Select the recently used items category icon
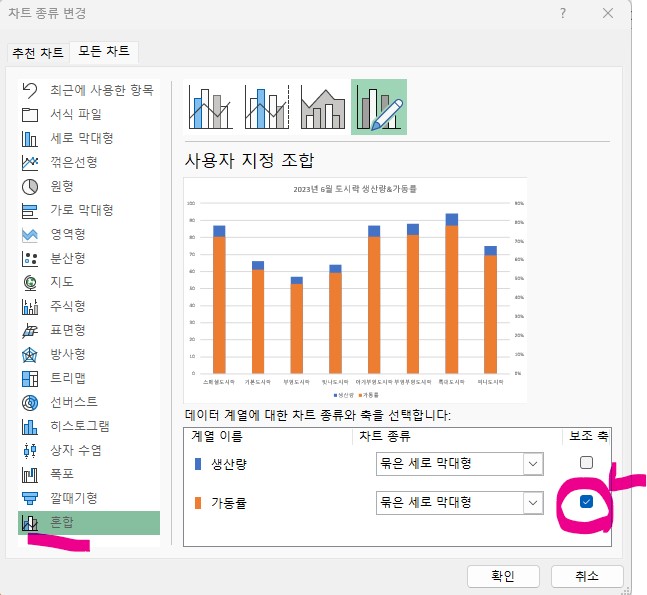This screenshot has width=647, height=595. point(30,90)
